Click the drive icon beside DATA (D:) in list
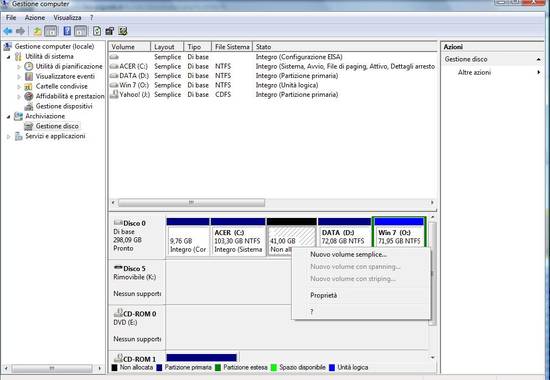This screenshot has height=380, width=550. (114, 76)
